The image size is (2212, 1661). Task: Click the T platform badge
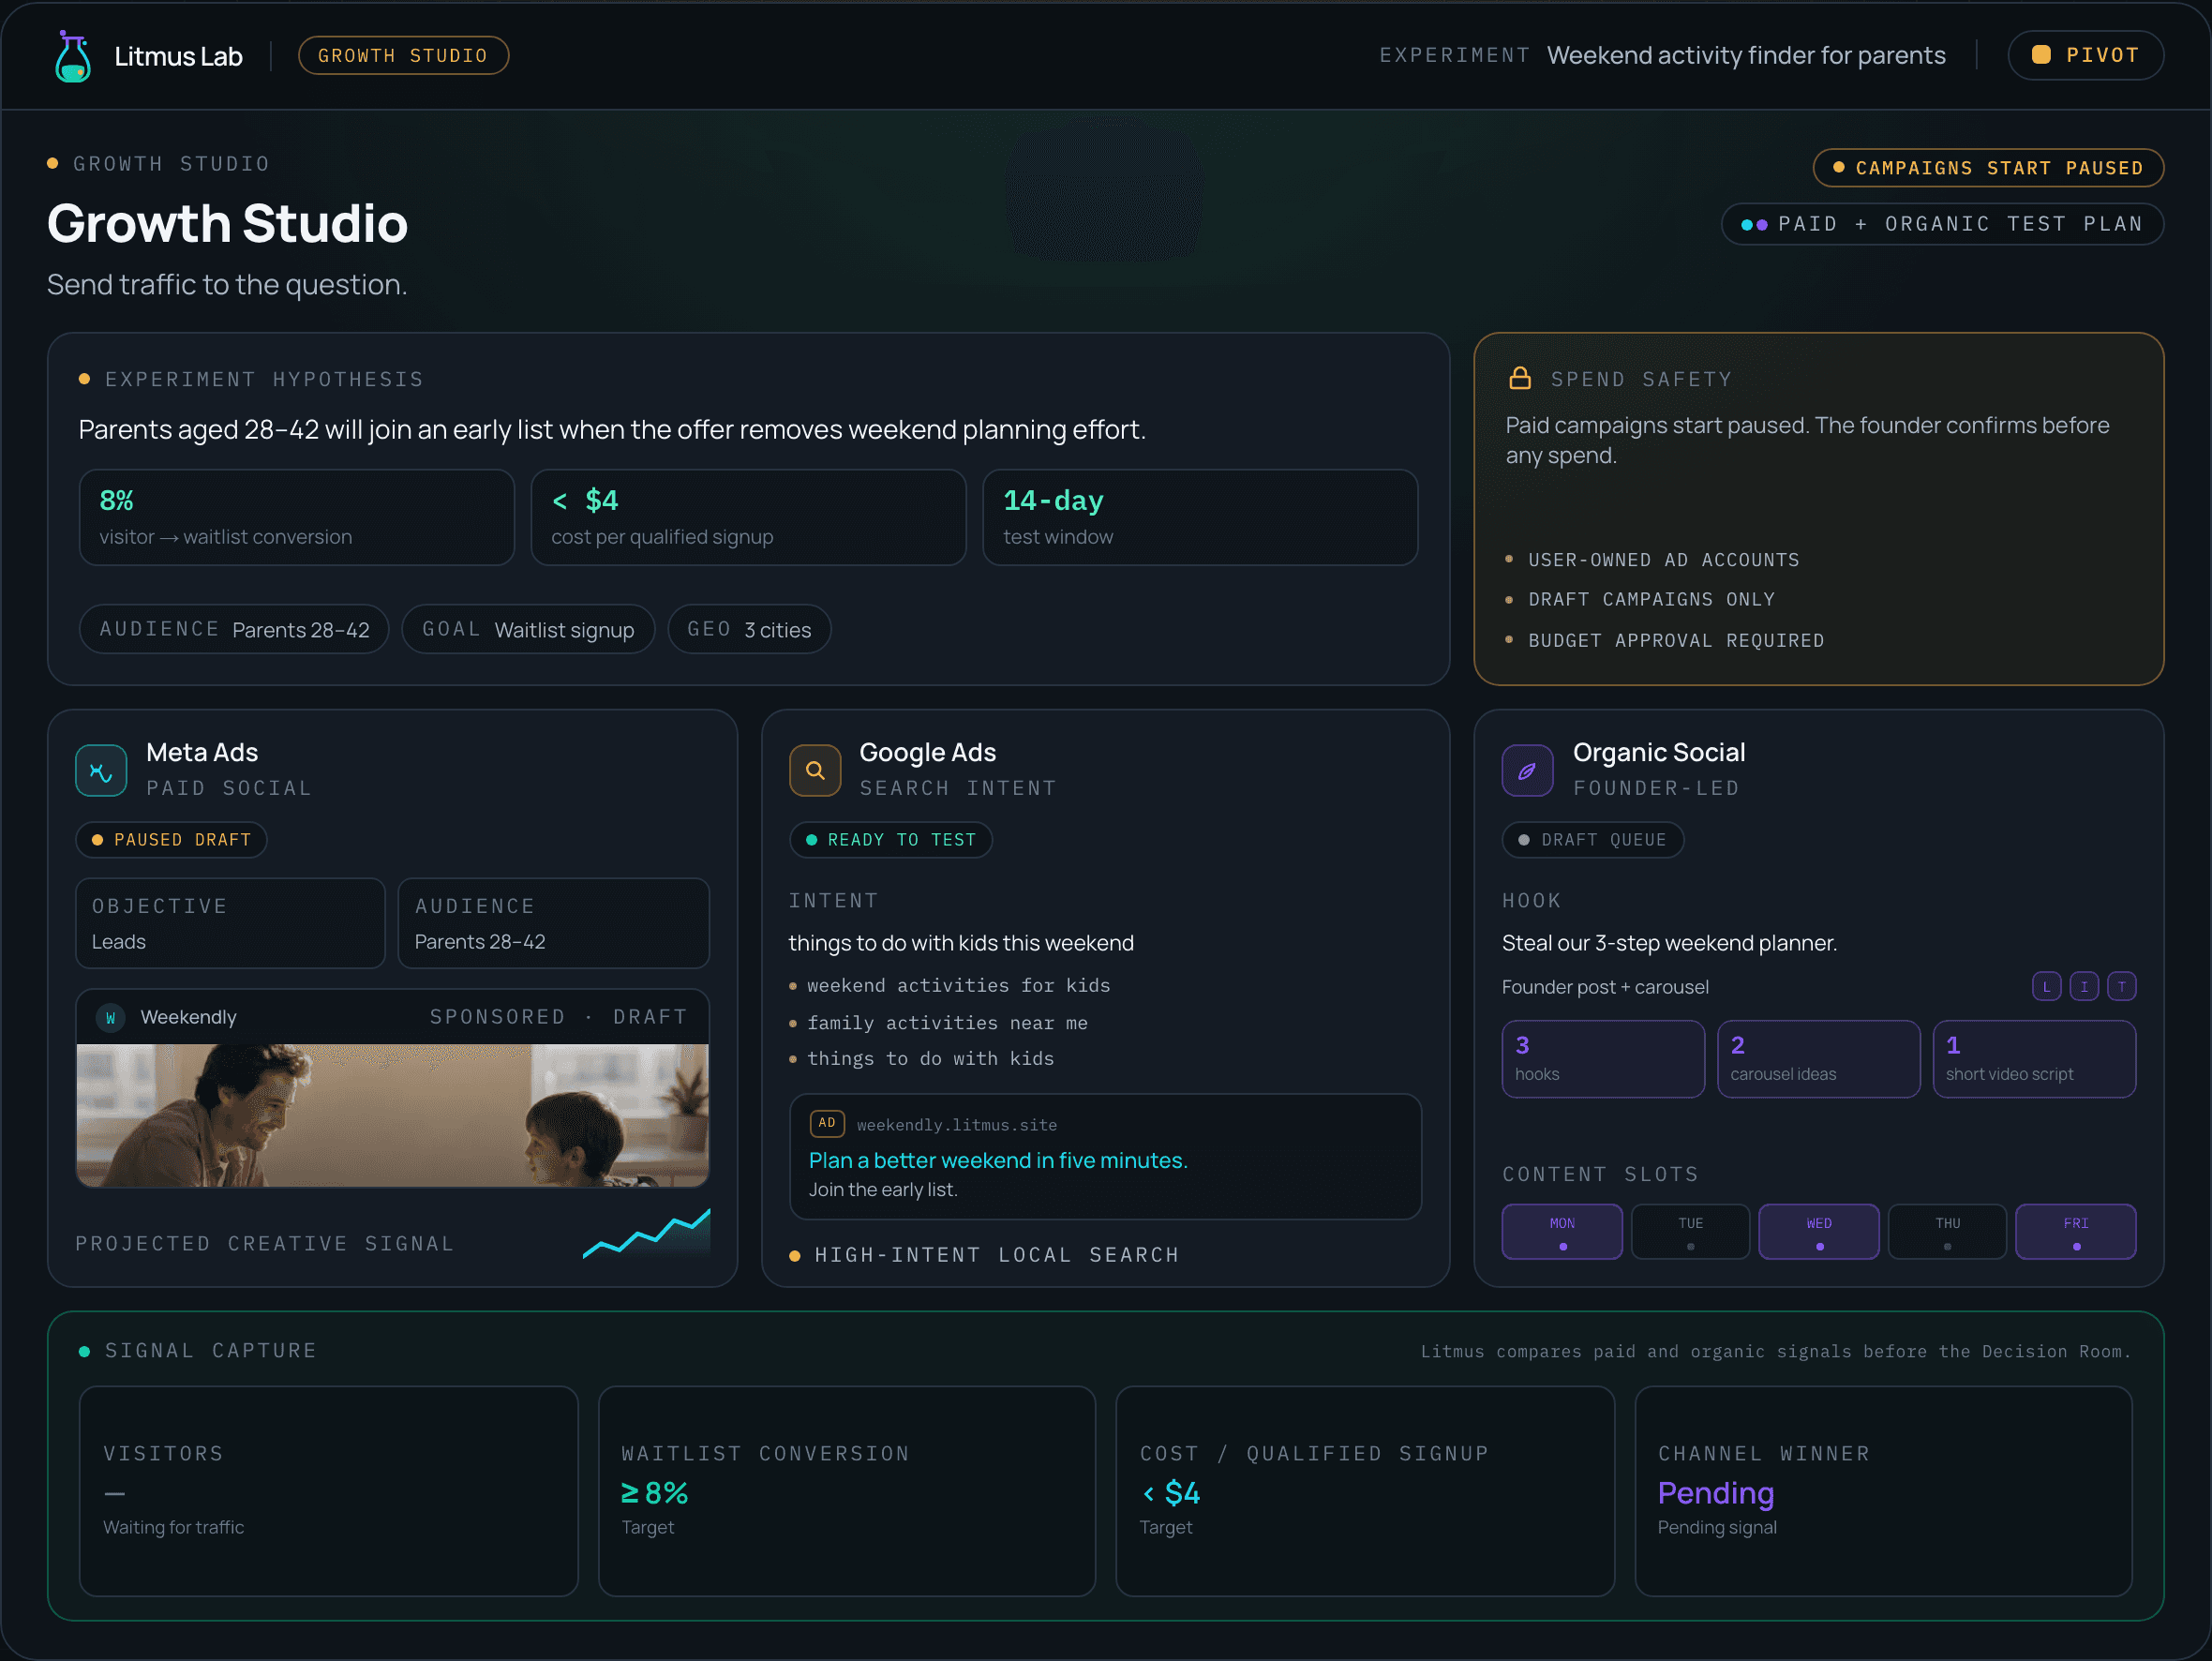(x=2121, y=987)
